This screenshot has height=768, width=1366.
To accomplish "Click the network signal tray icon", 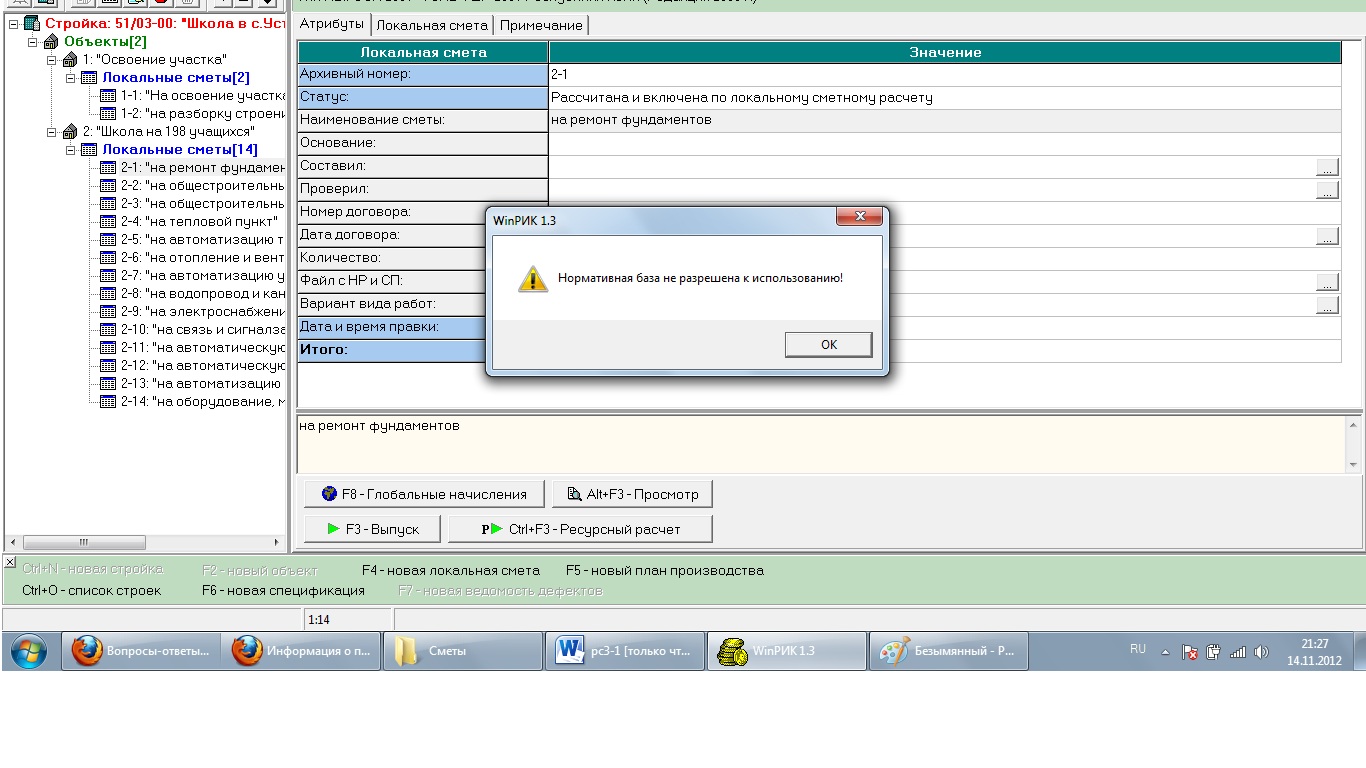I will [x=1238, y=652].
